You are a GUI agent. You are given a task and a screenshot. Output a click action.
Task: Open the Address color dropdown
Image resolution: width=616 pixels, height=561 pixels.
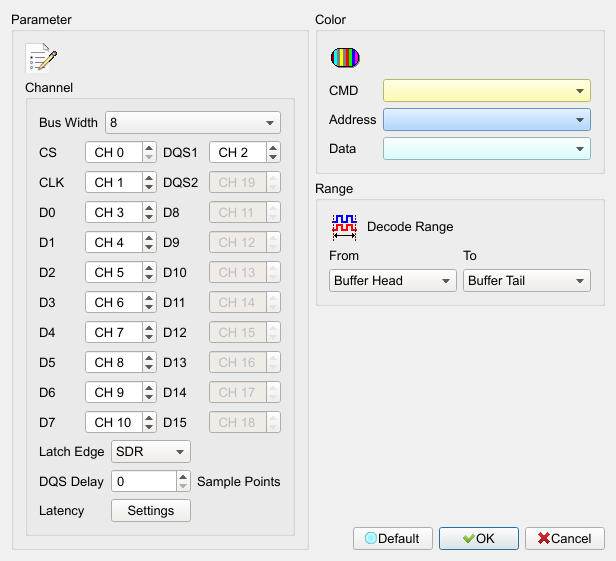click(x=487, y=119)
